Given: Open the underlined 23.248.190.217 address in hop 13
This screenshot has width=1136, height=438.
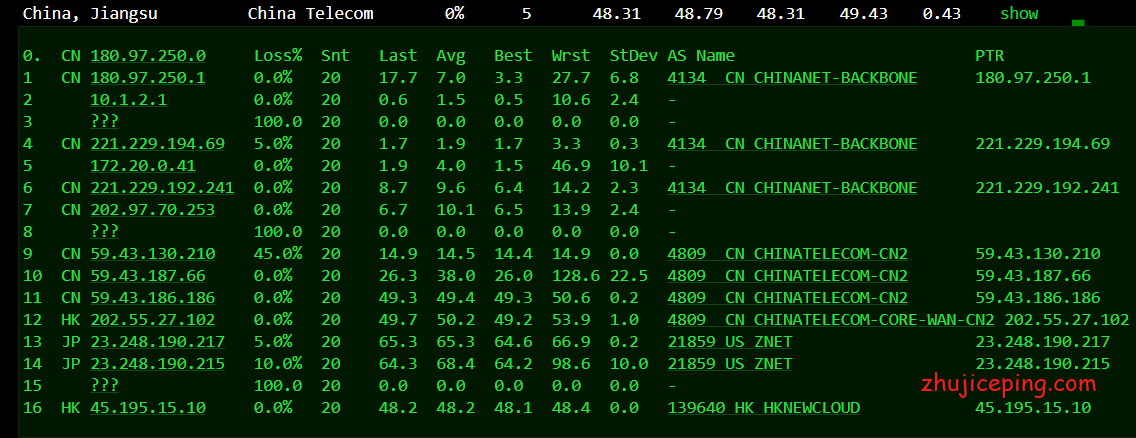Looking at the screenshot, I should coord(157,342).
